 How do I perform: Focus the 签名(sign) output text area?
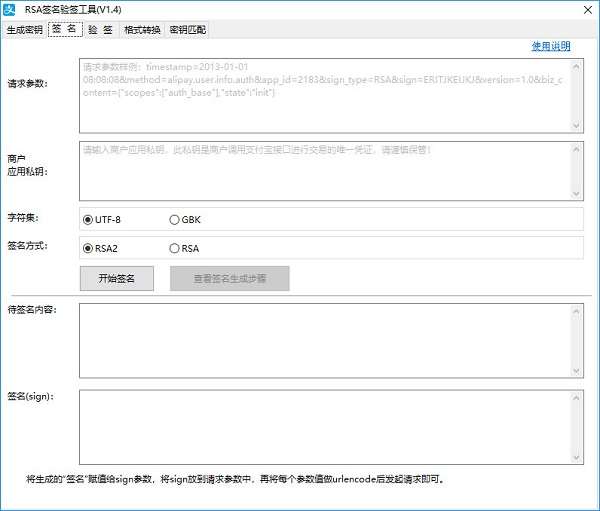[x=331, y=427]
